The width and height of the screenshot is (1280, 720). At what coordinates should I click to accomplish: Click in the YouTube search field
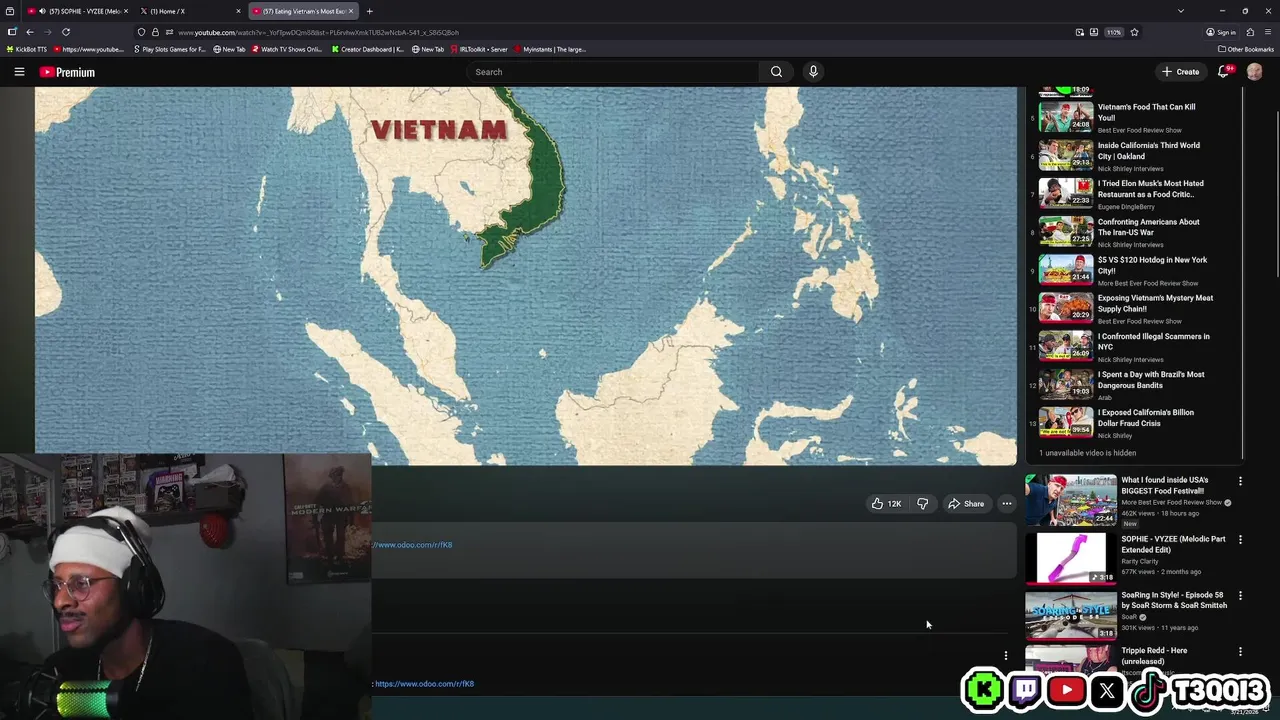(615, 72)
